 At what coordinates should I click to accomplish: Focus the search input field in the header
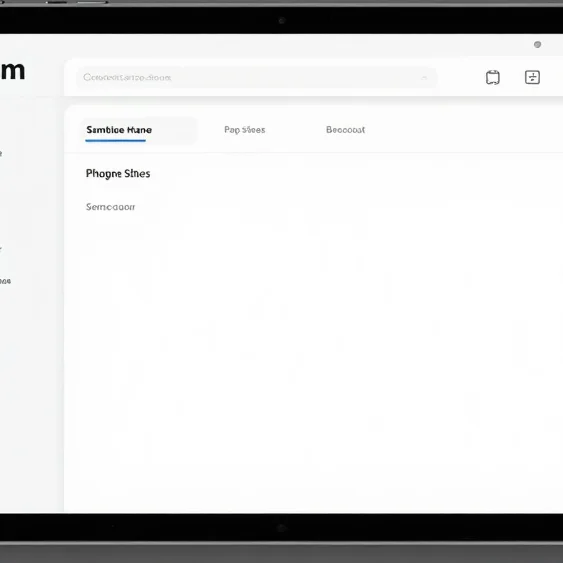(x=256, y=78)
